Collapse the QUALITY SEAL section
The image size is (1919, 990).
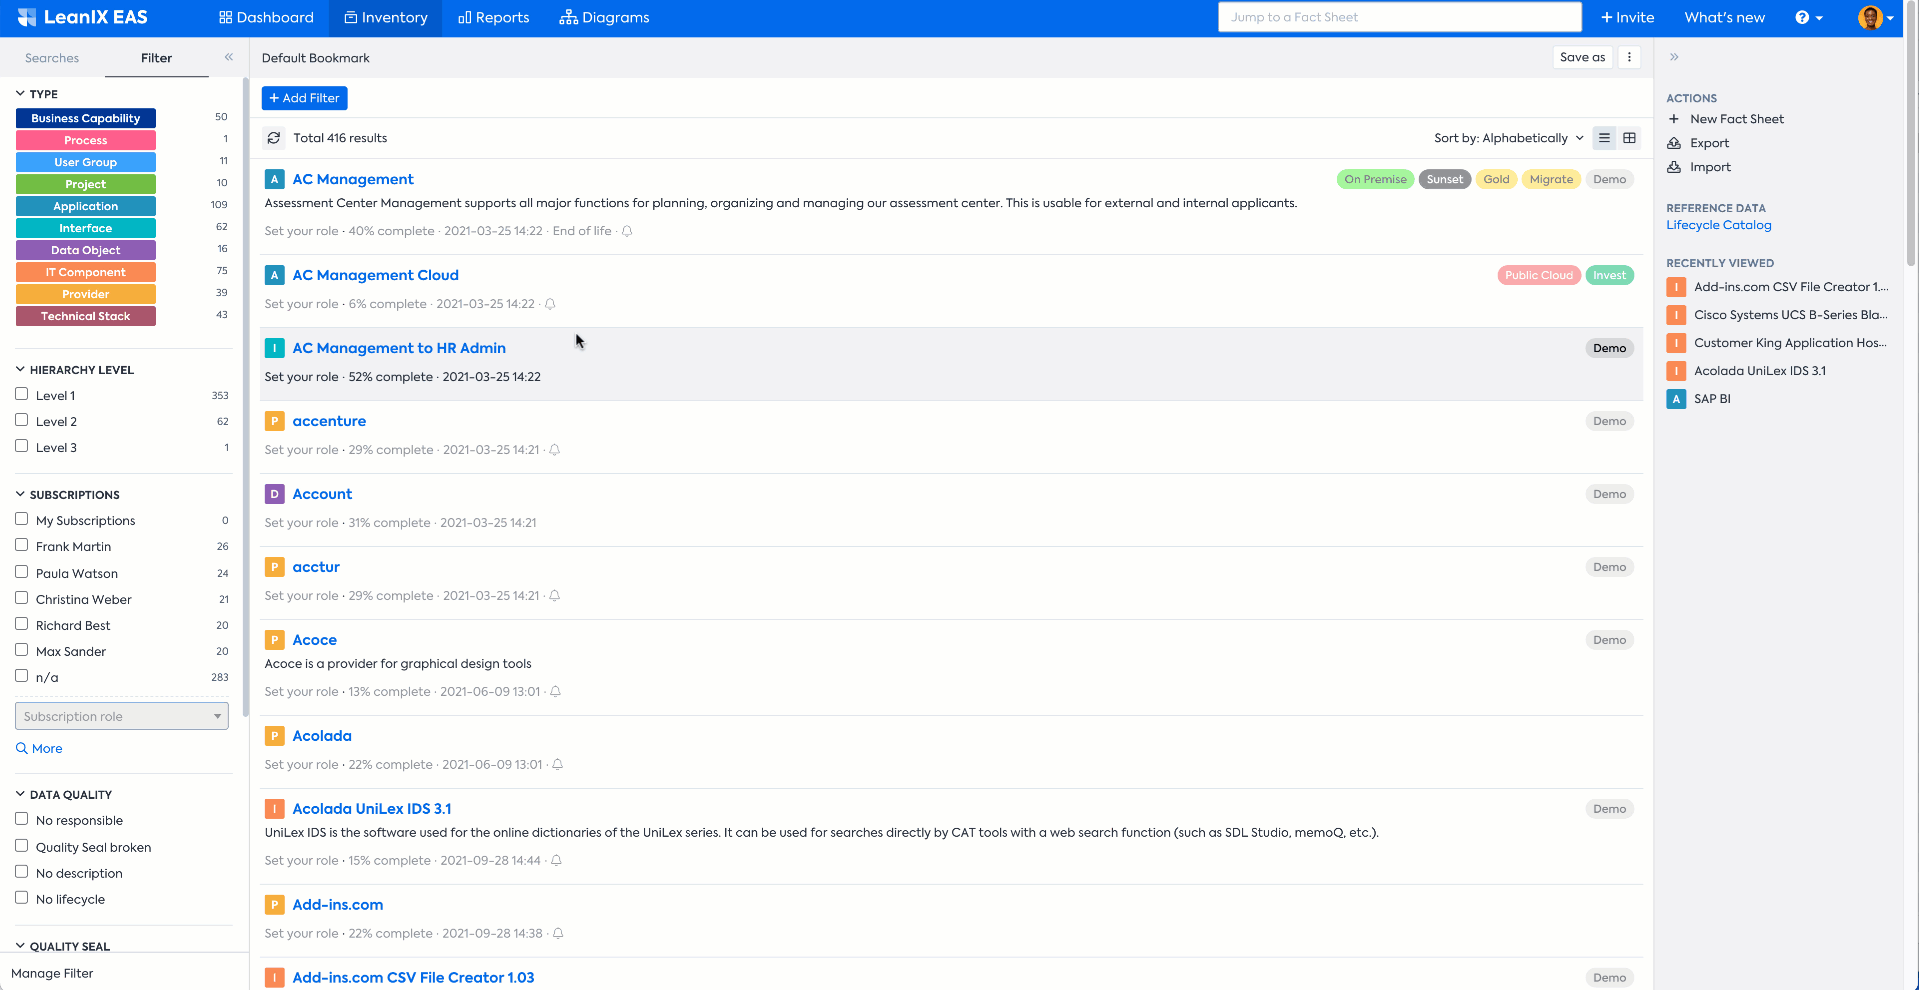pyautogui.click(x=20, y=946)
